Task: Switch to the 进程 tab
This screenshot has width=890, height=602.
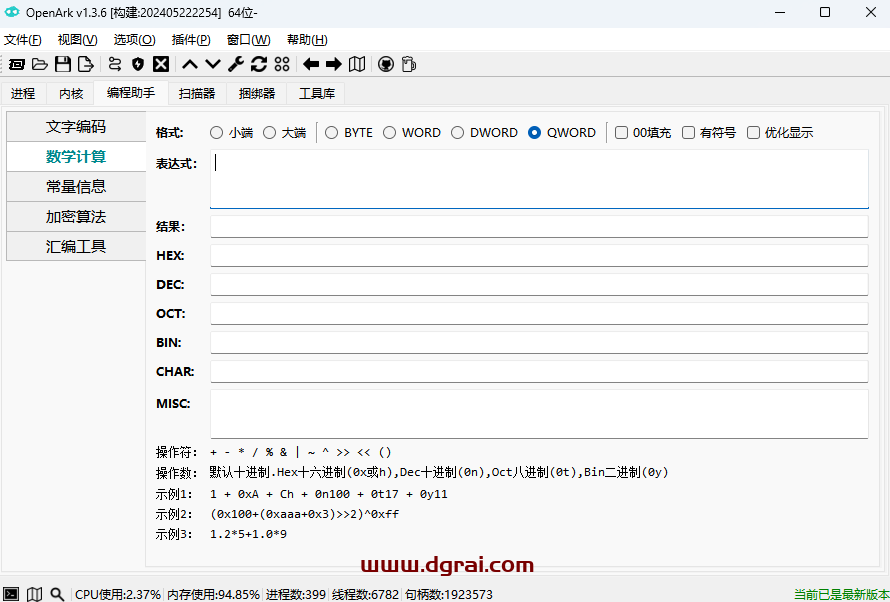Action: (x=23, y=94)
